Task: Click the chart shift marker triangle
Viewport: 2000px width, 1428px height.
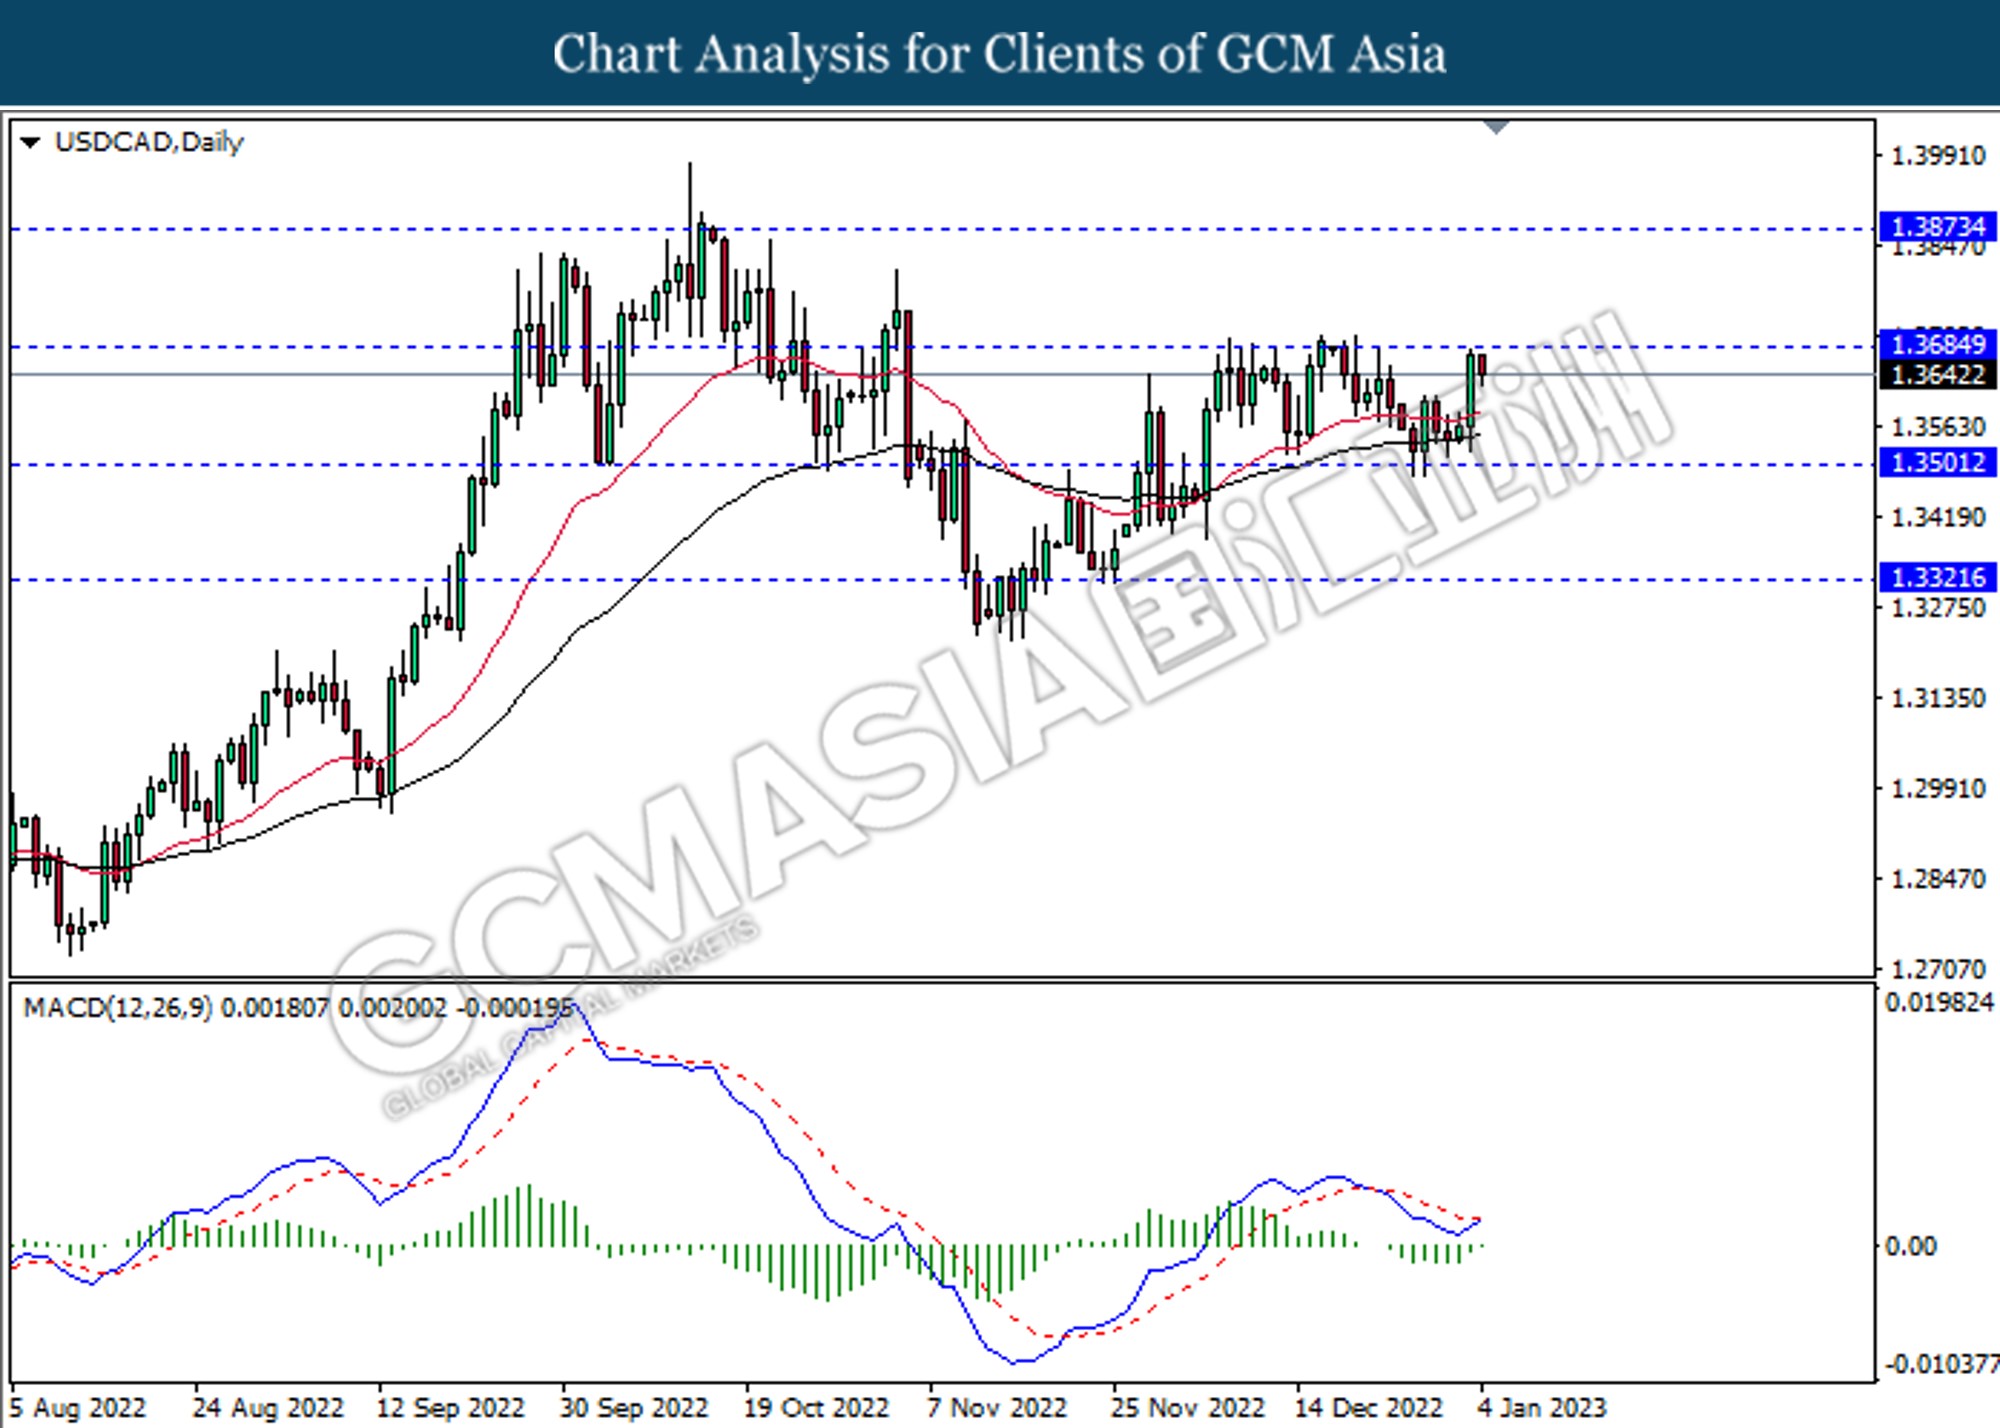Action: [1496, 127]
